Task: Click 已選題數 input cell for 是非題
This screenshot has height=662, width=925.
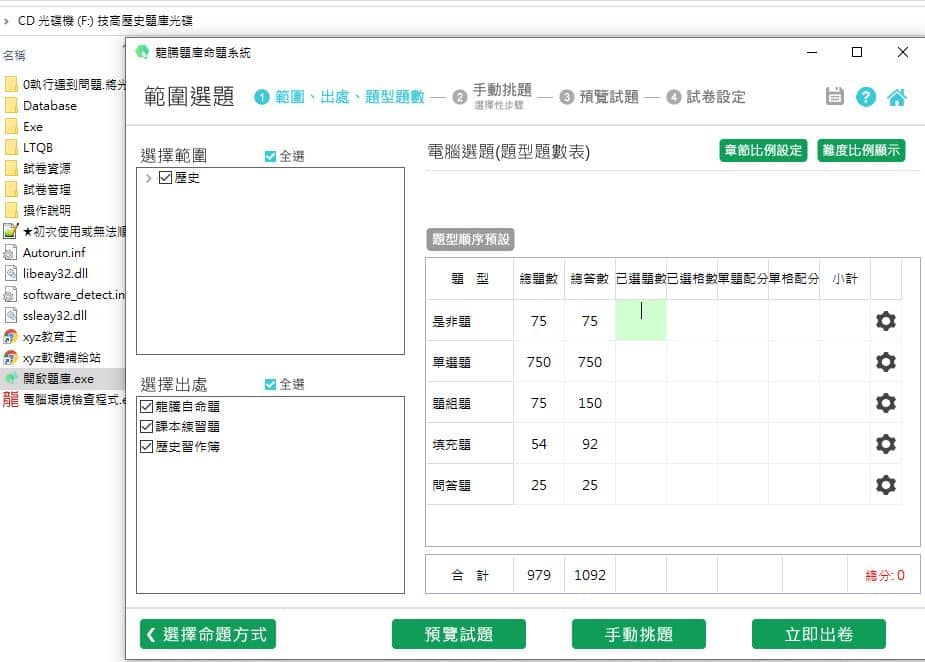Action: [641, 320]
